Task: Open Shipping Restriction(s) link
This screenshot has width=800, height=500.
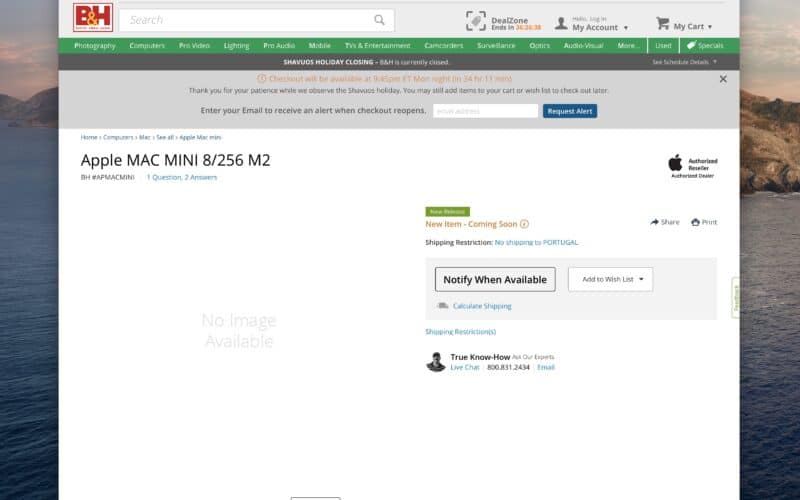Action: click(461, 332)
